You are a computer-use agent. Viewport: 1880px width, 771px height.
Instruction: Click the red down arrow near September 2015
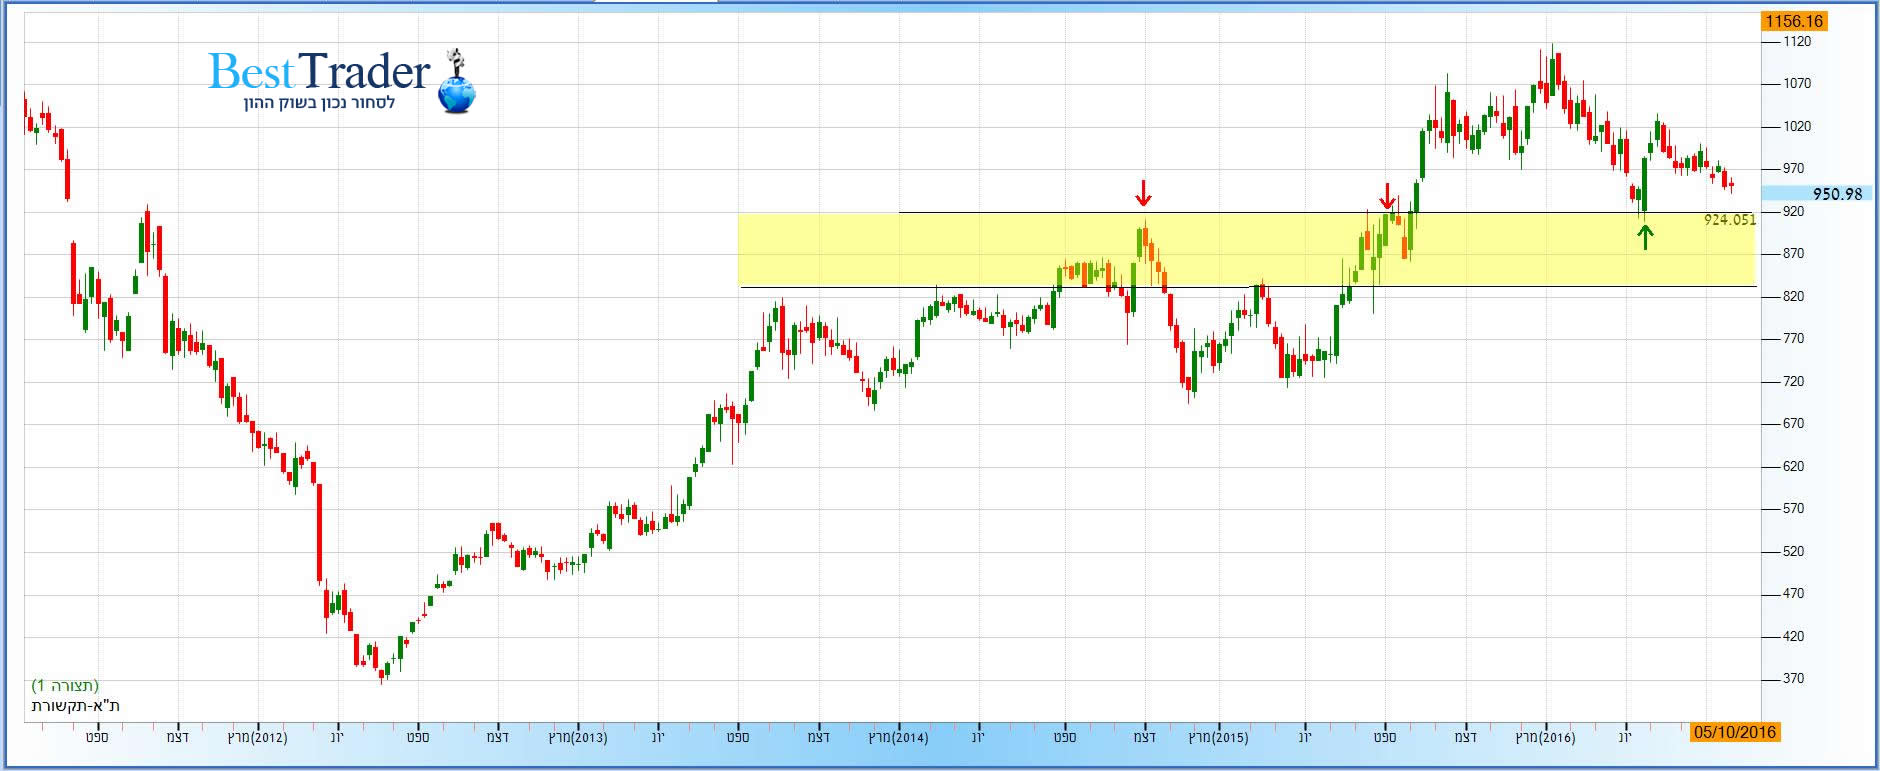(x=1387, y=196)
